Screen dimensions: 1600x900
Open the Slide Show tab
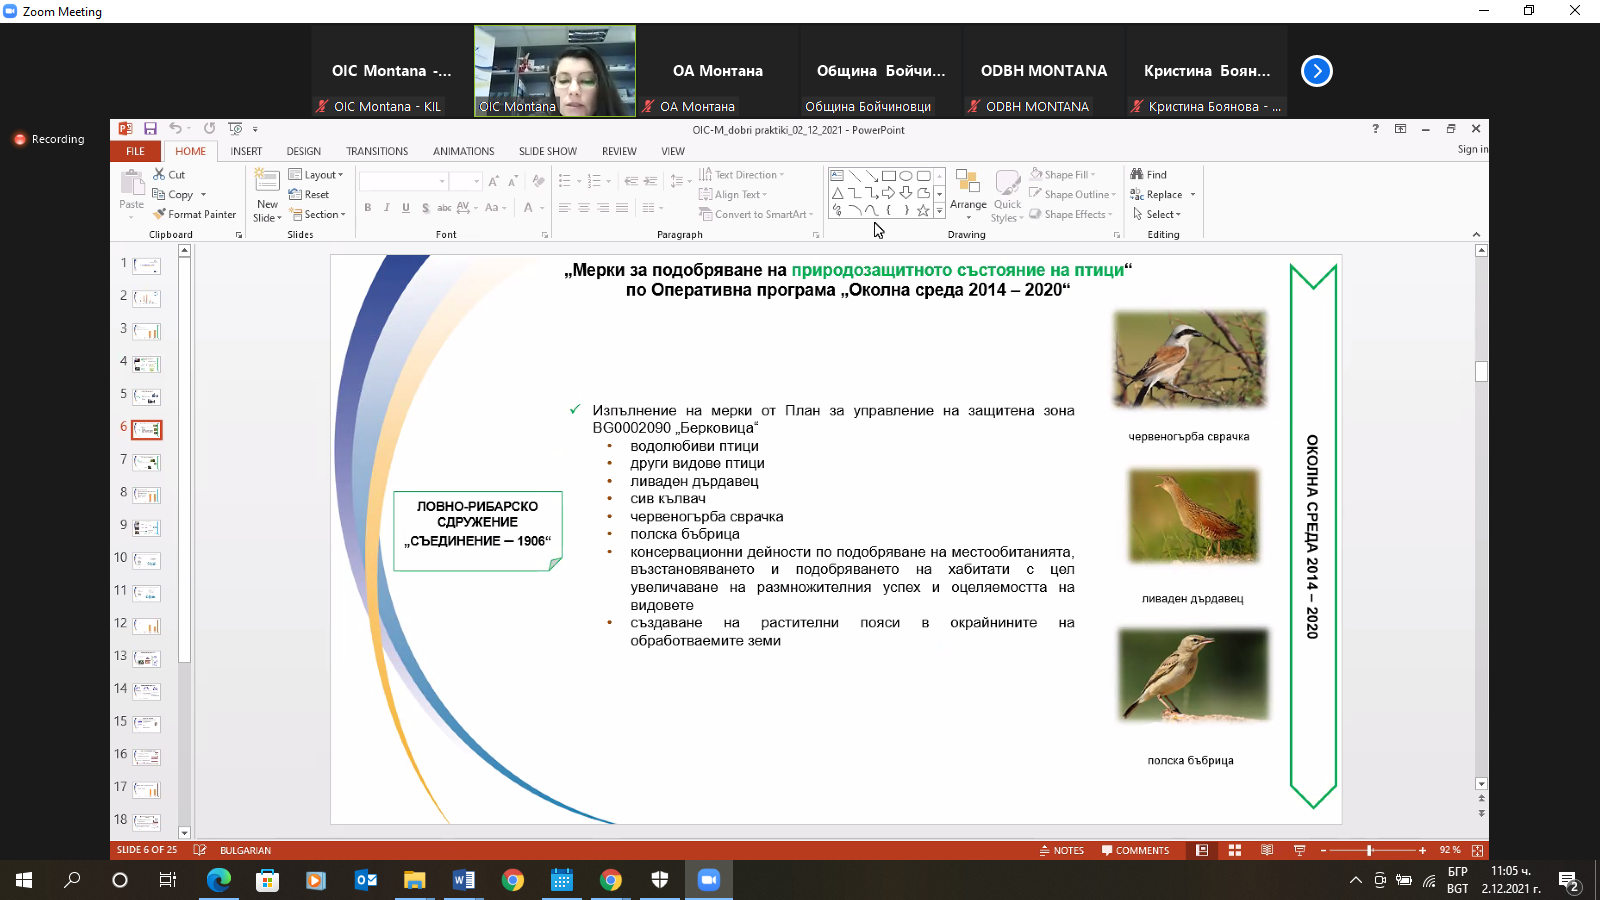(547, 151)
